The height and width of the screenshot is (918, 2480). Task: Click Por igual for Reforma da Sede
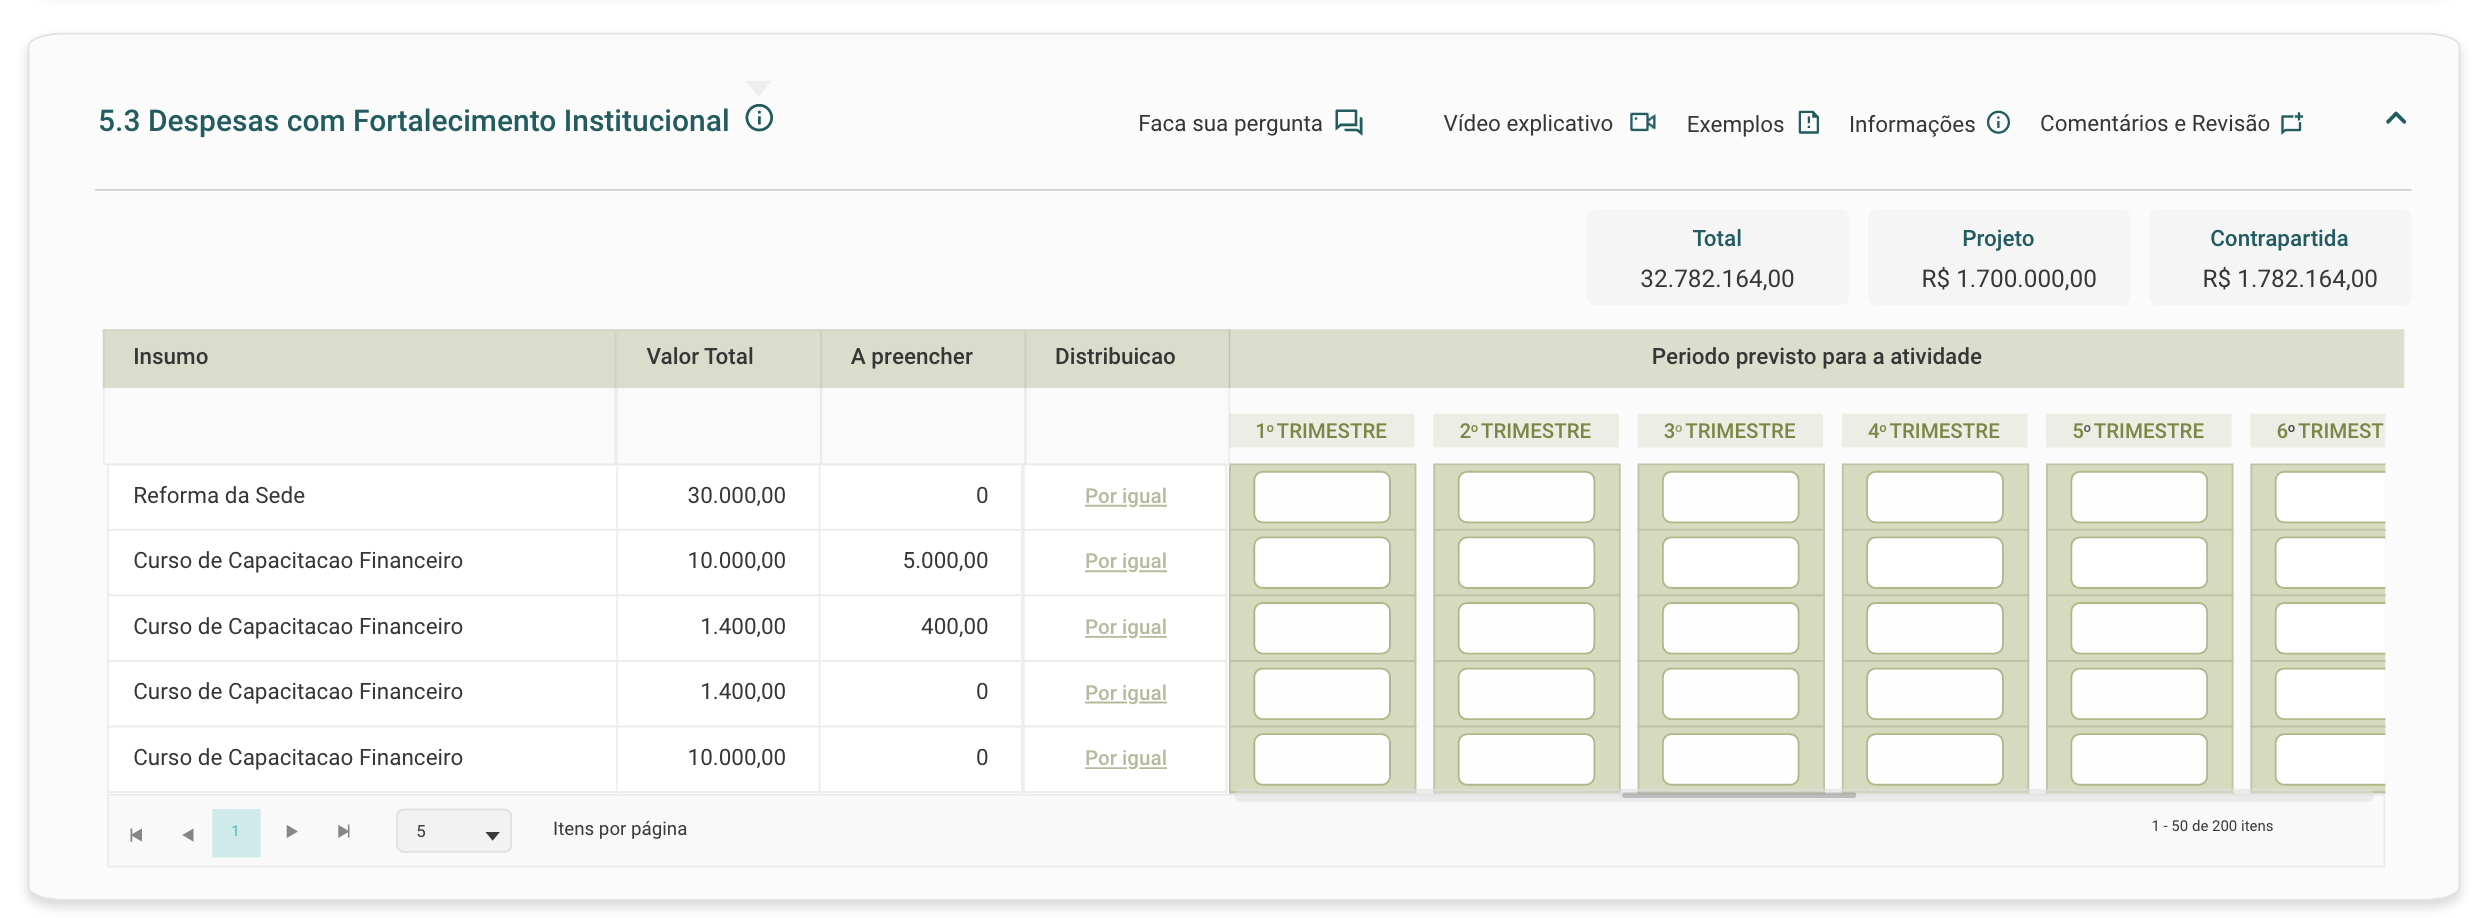tap(1125, 496)
